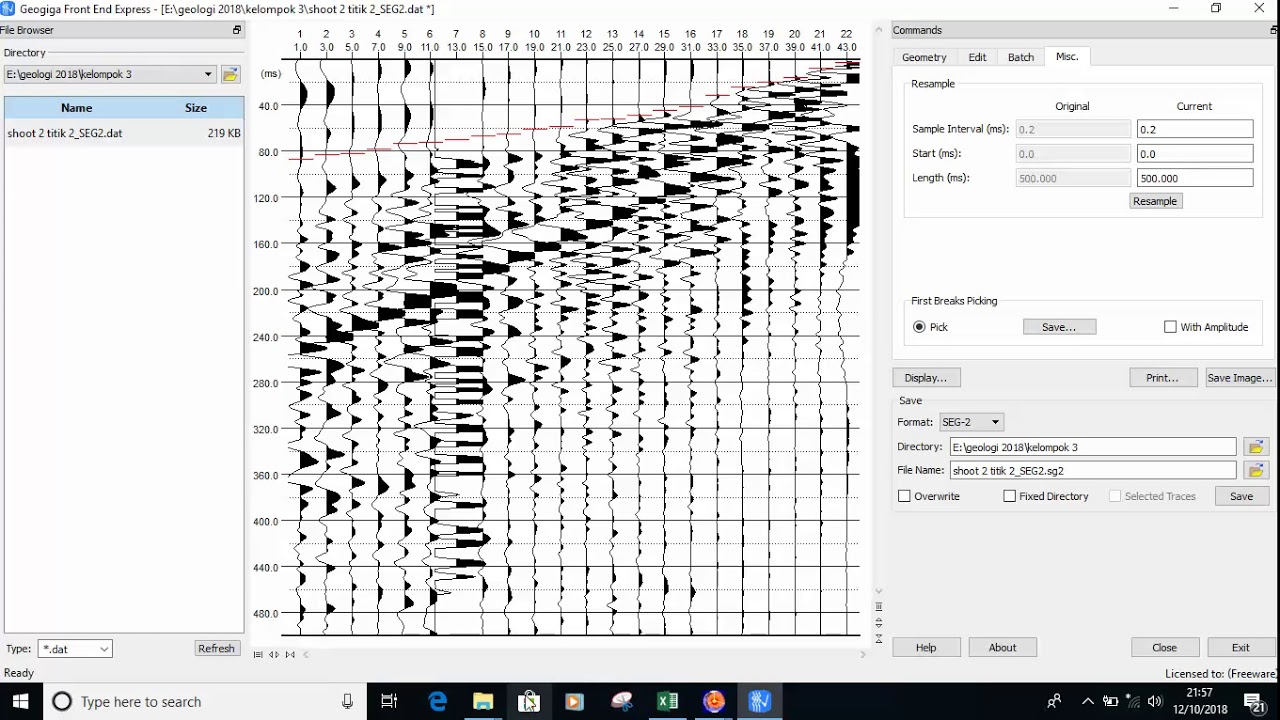1280x720 pixels.
Task: Click vertical lines icon beside plot
Action: (x=879, y=606)
